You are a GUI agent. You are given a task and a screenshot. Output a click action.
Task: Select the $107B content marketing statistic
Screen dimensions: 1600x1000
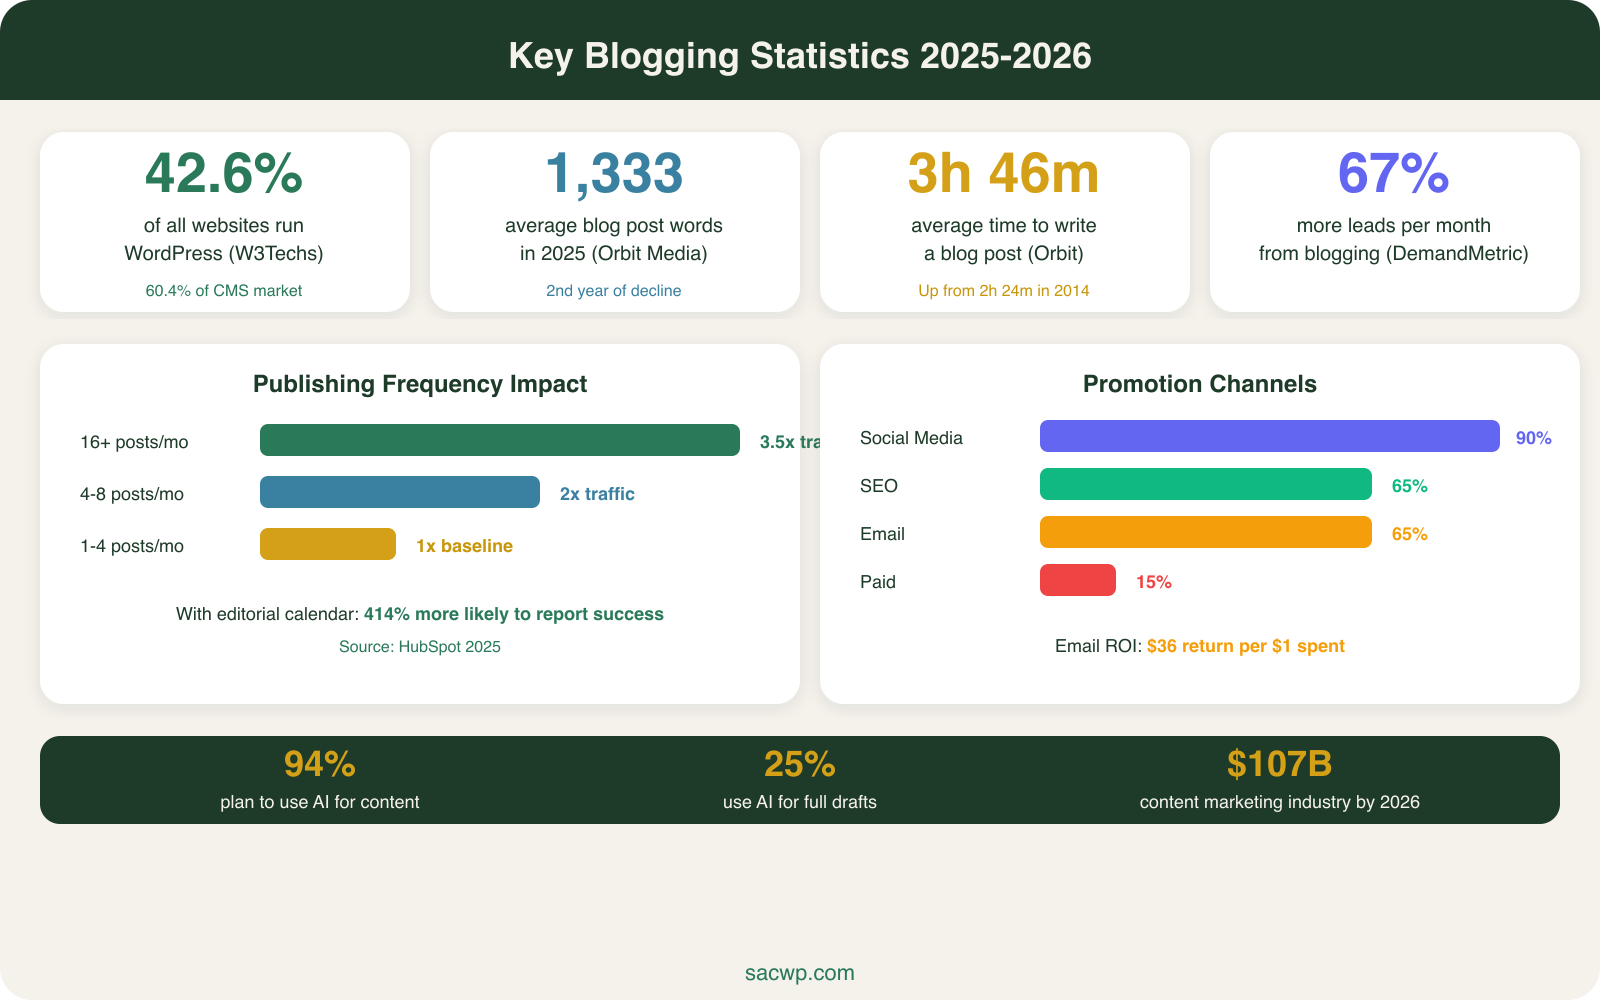[1280, 764]
